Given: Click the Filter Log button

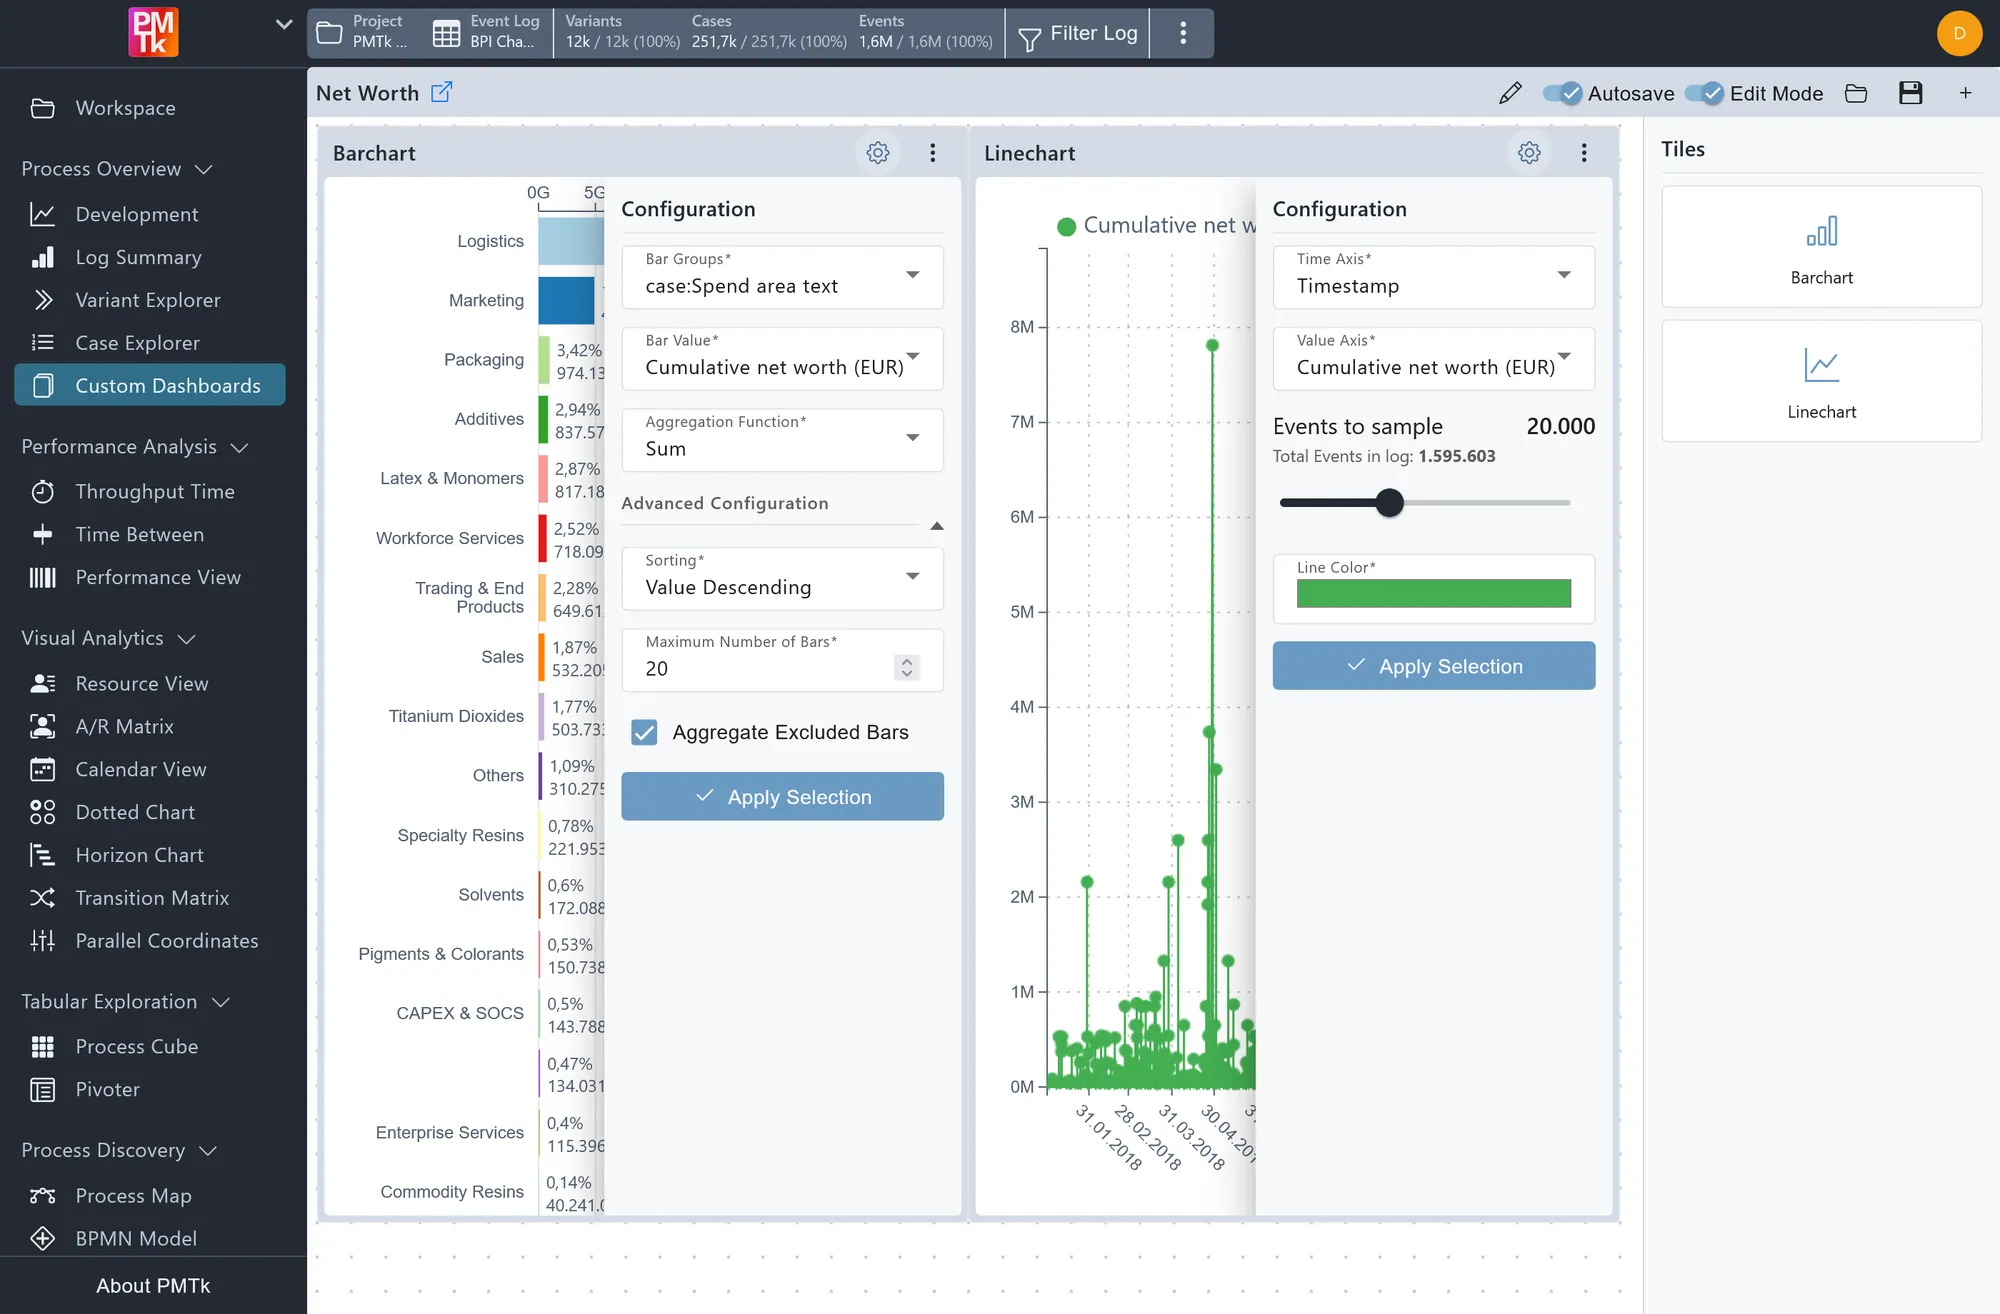Looking at the screenshot, I should pyautogui.click(x=1077, y=33).
